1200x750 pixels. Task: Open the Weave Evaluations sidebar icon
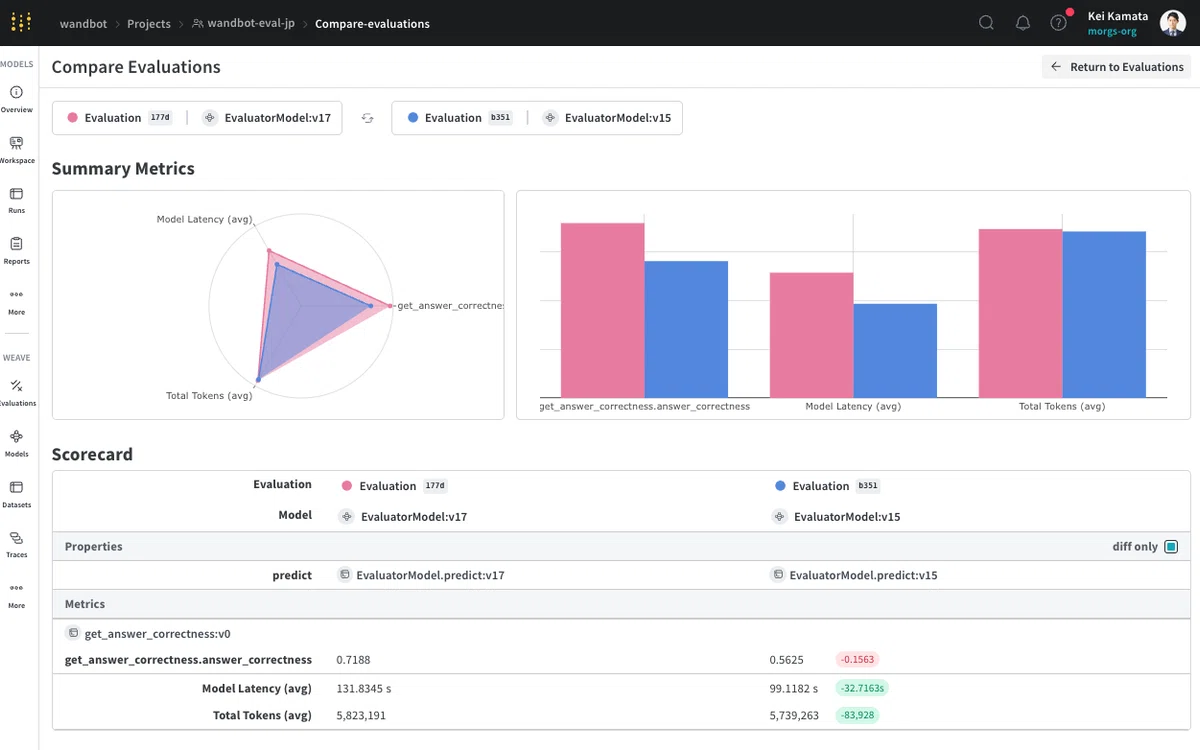(16, 392)
